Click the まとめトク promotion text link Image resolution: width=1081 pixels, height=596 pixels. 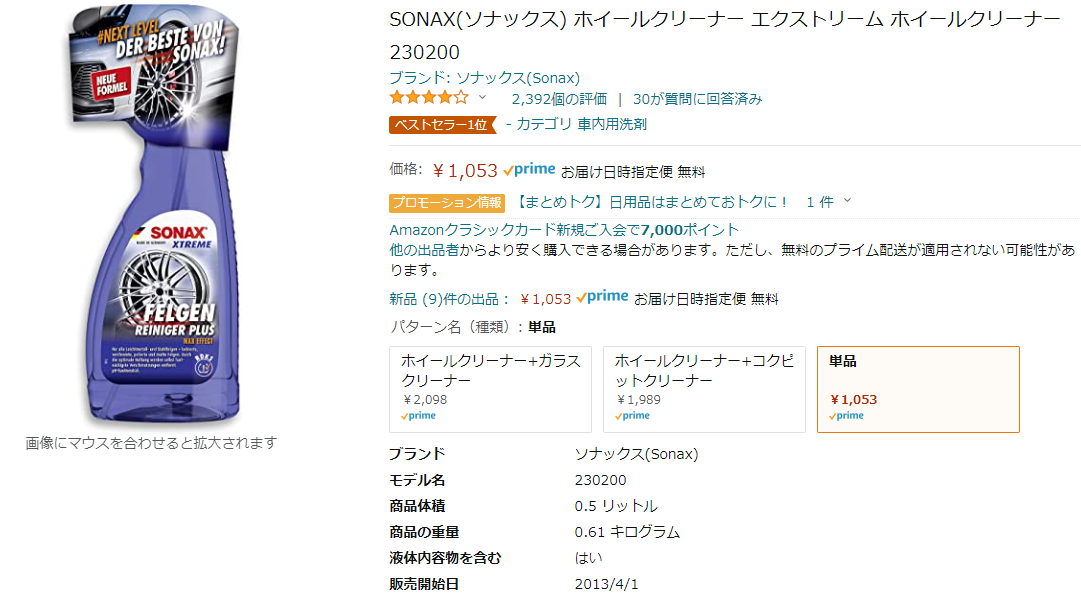pos(651,202)
